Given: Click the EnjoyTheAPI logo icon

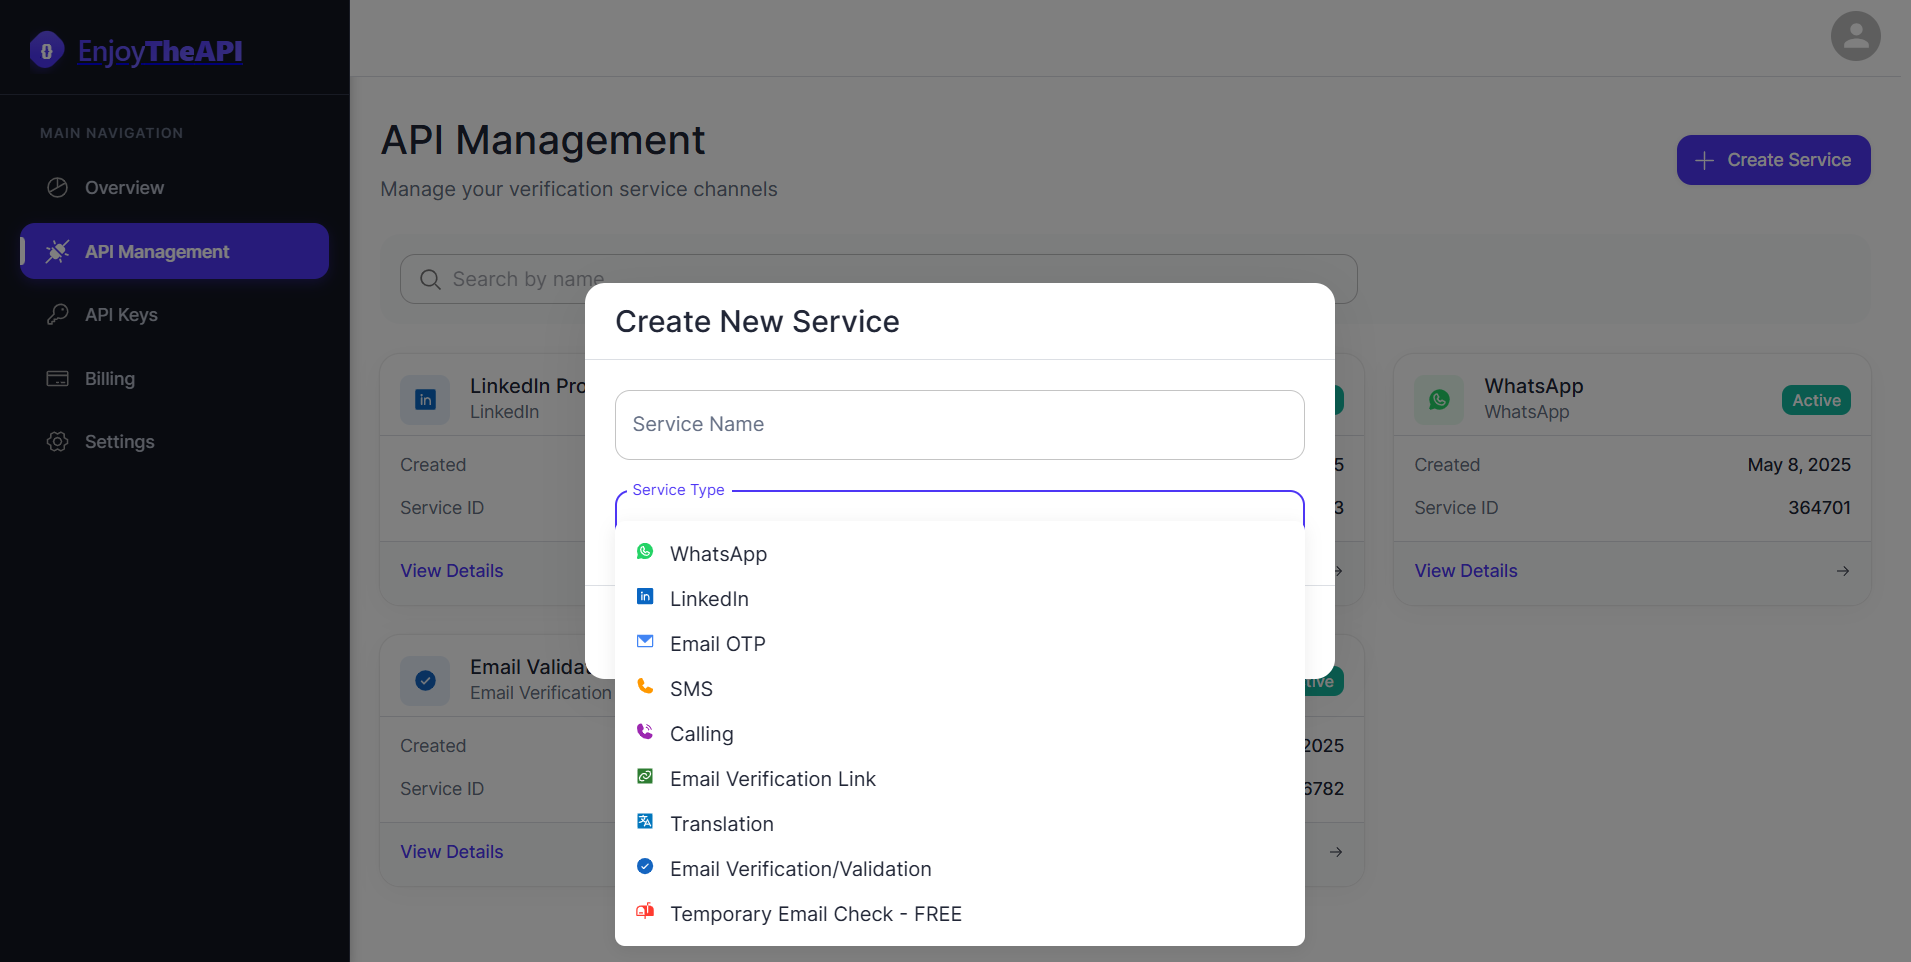Looking at the screenshot, I should point(46,50).
